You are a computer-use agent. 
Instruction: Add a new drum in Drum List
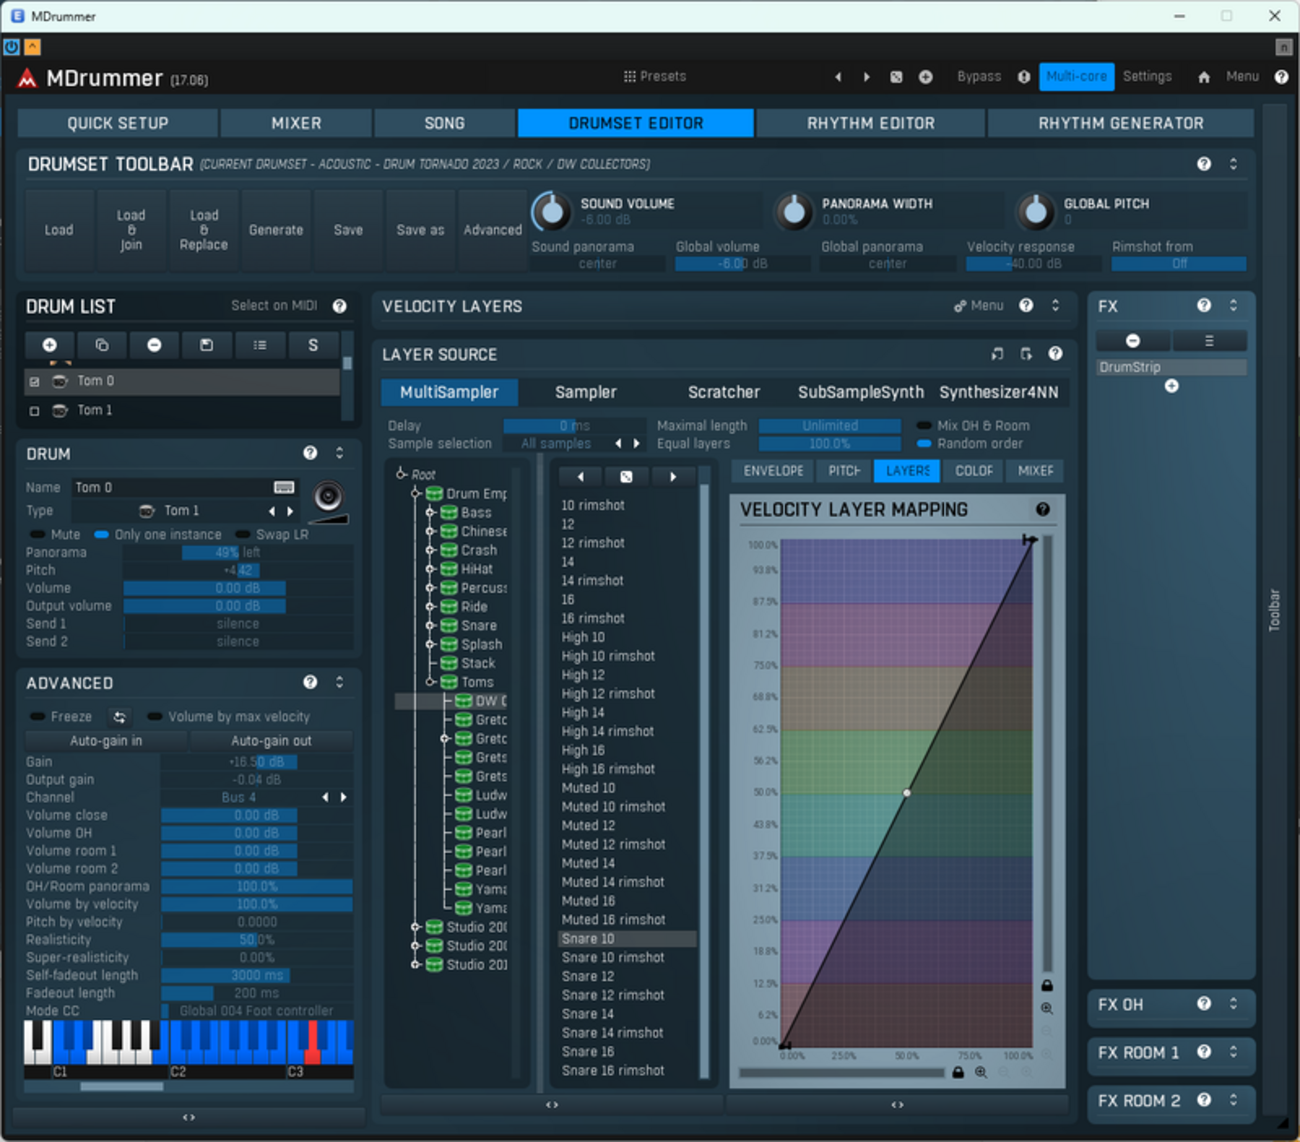(x=50, y=345)
